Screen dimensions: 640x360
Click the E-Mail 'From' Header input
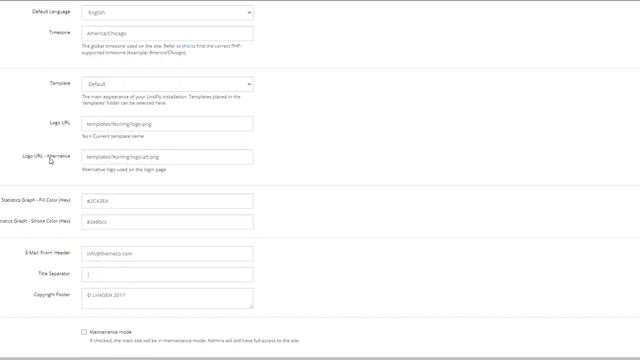[x=167, y=253]
